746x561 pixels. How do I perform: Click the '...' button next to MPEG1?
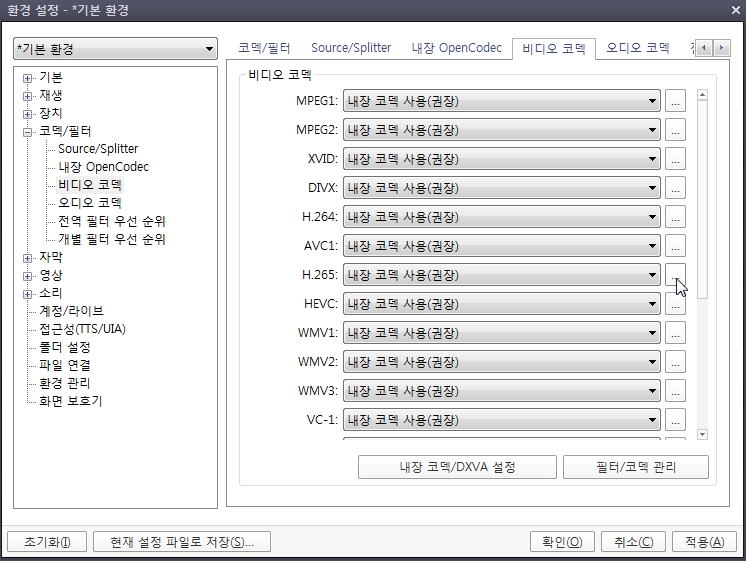[675, 101]
